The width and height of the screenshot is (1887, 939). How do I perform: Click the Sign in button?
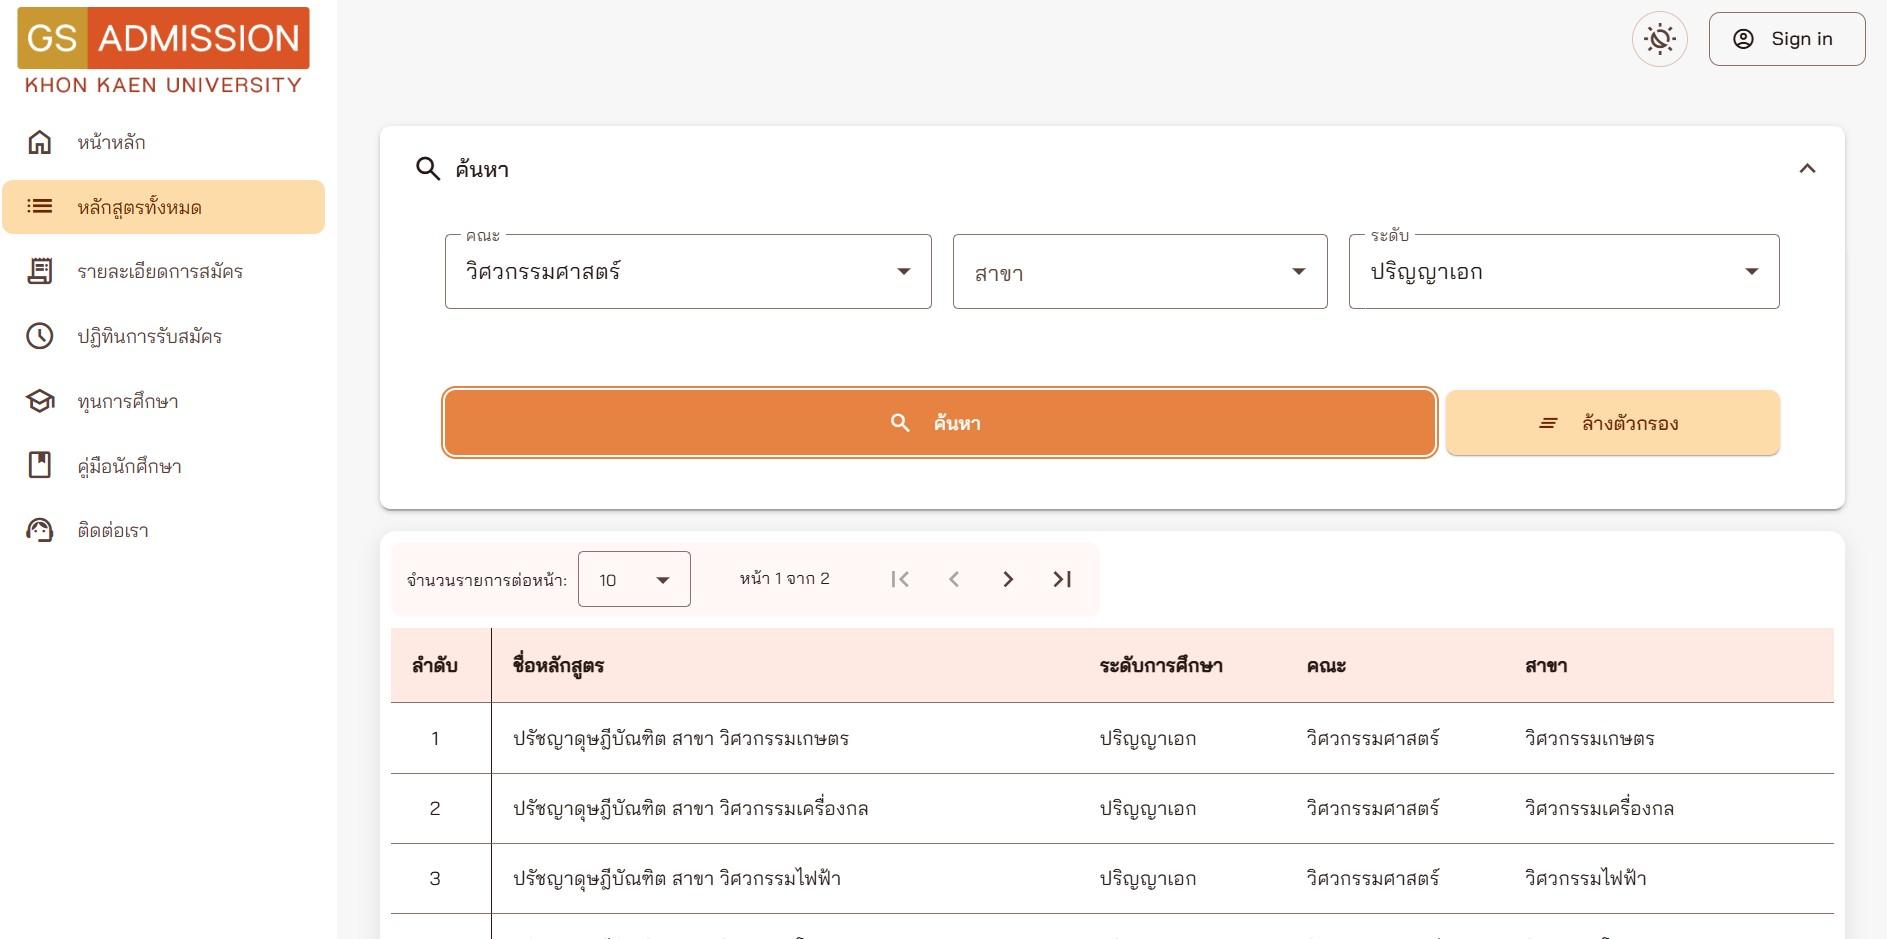[x=1786, y=39]
